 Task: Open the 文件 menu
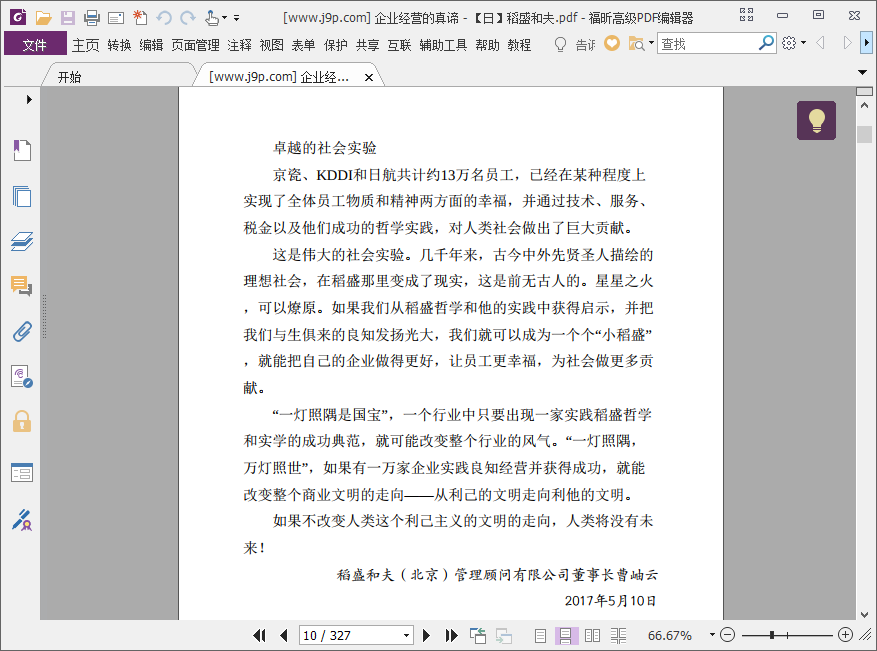pos(35,44)
